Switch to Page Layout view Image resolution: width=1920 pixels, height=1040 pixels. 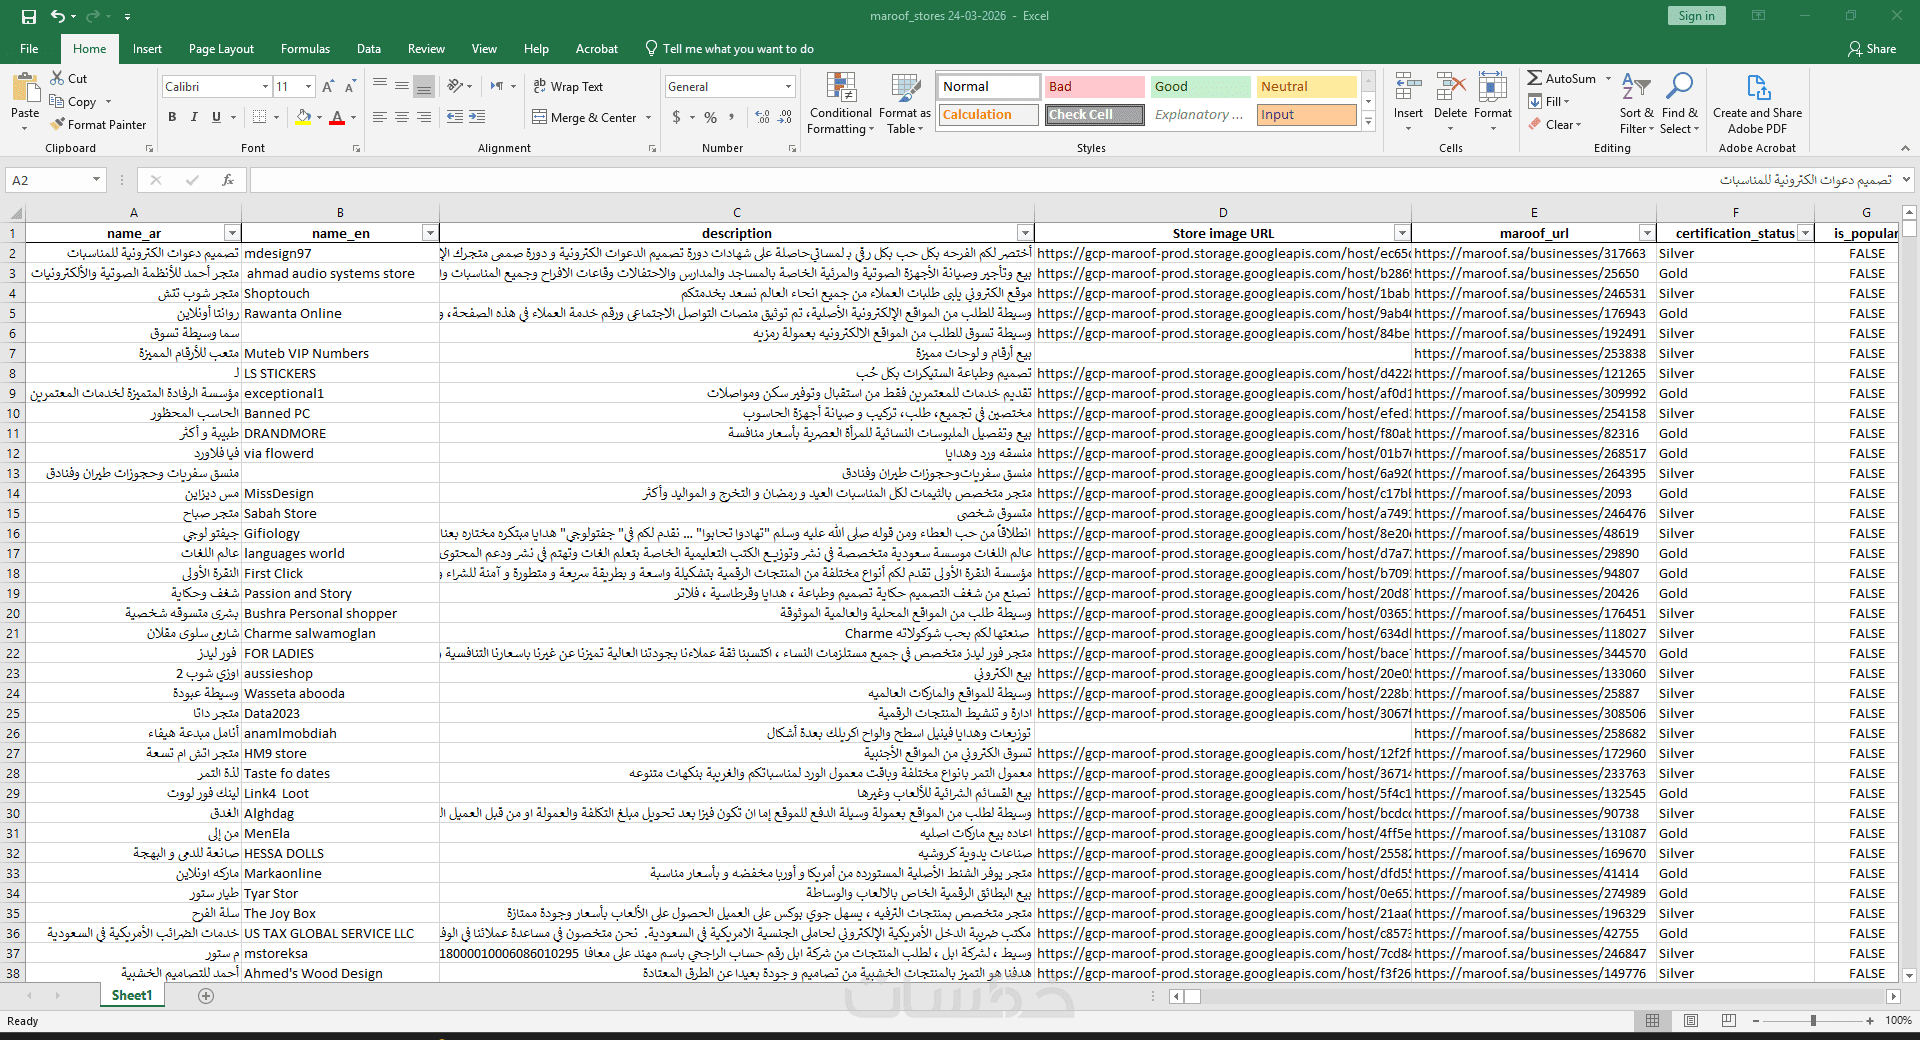[1691, 1020]
